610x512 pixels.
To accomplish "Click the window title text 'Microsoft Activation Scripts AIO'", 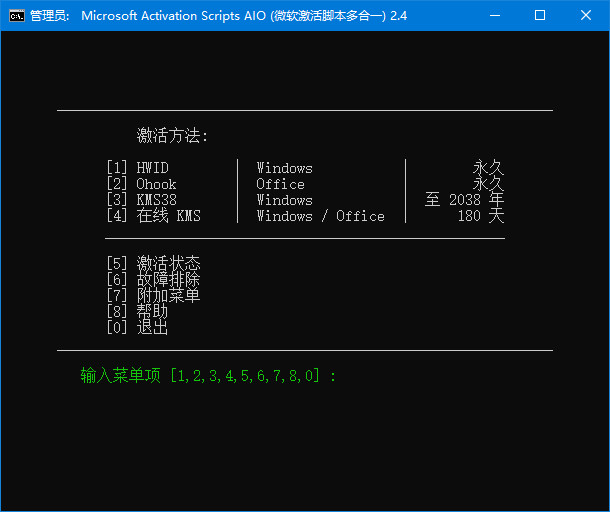I will (174, 16).
